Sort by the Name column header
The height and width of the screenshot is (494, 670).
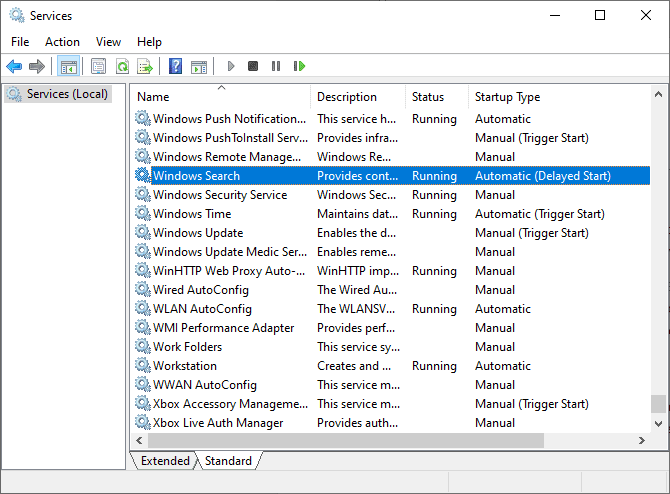tap(220, 97)
